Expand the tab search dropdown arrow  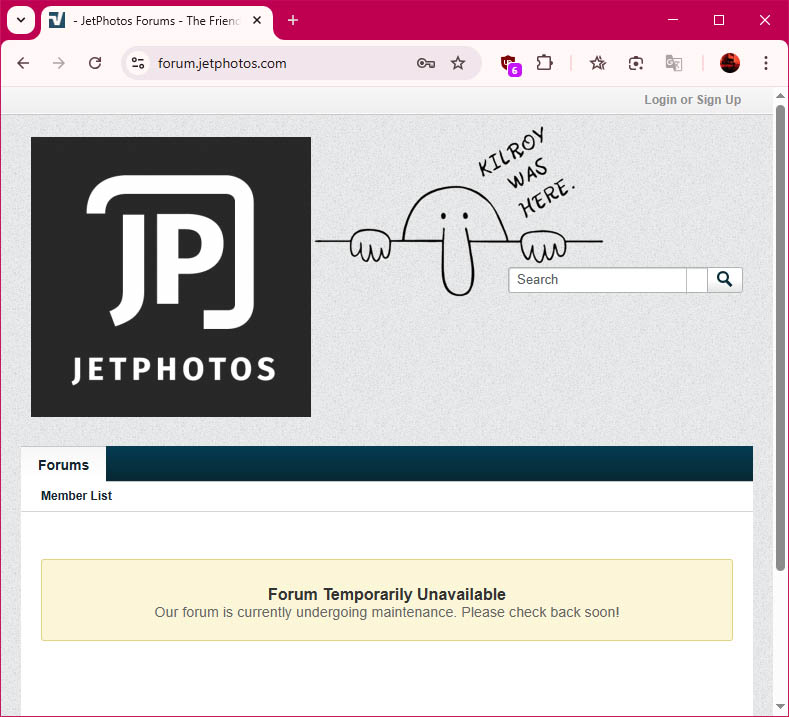tap(19, 20)
